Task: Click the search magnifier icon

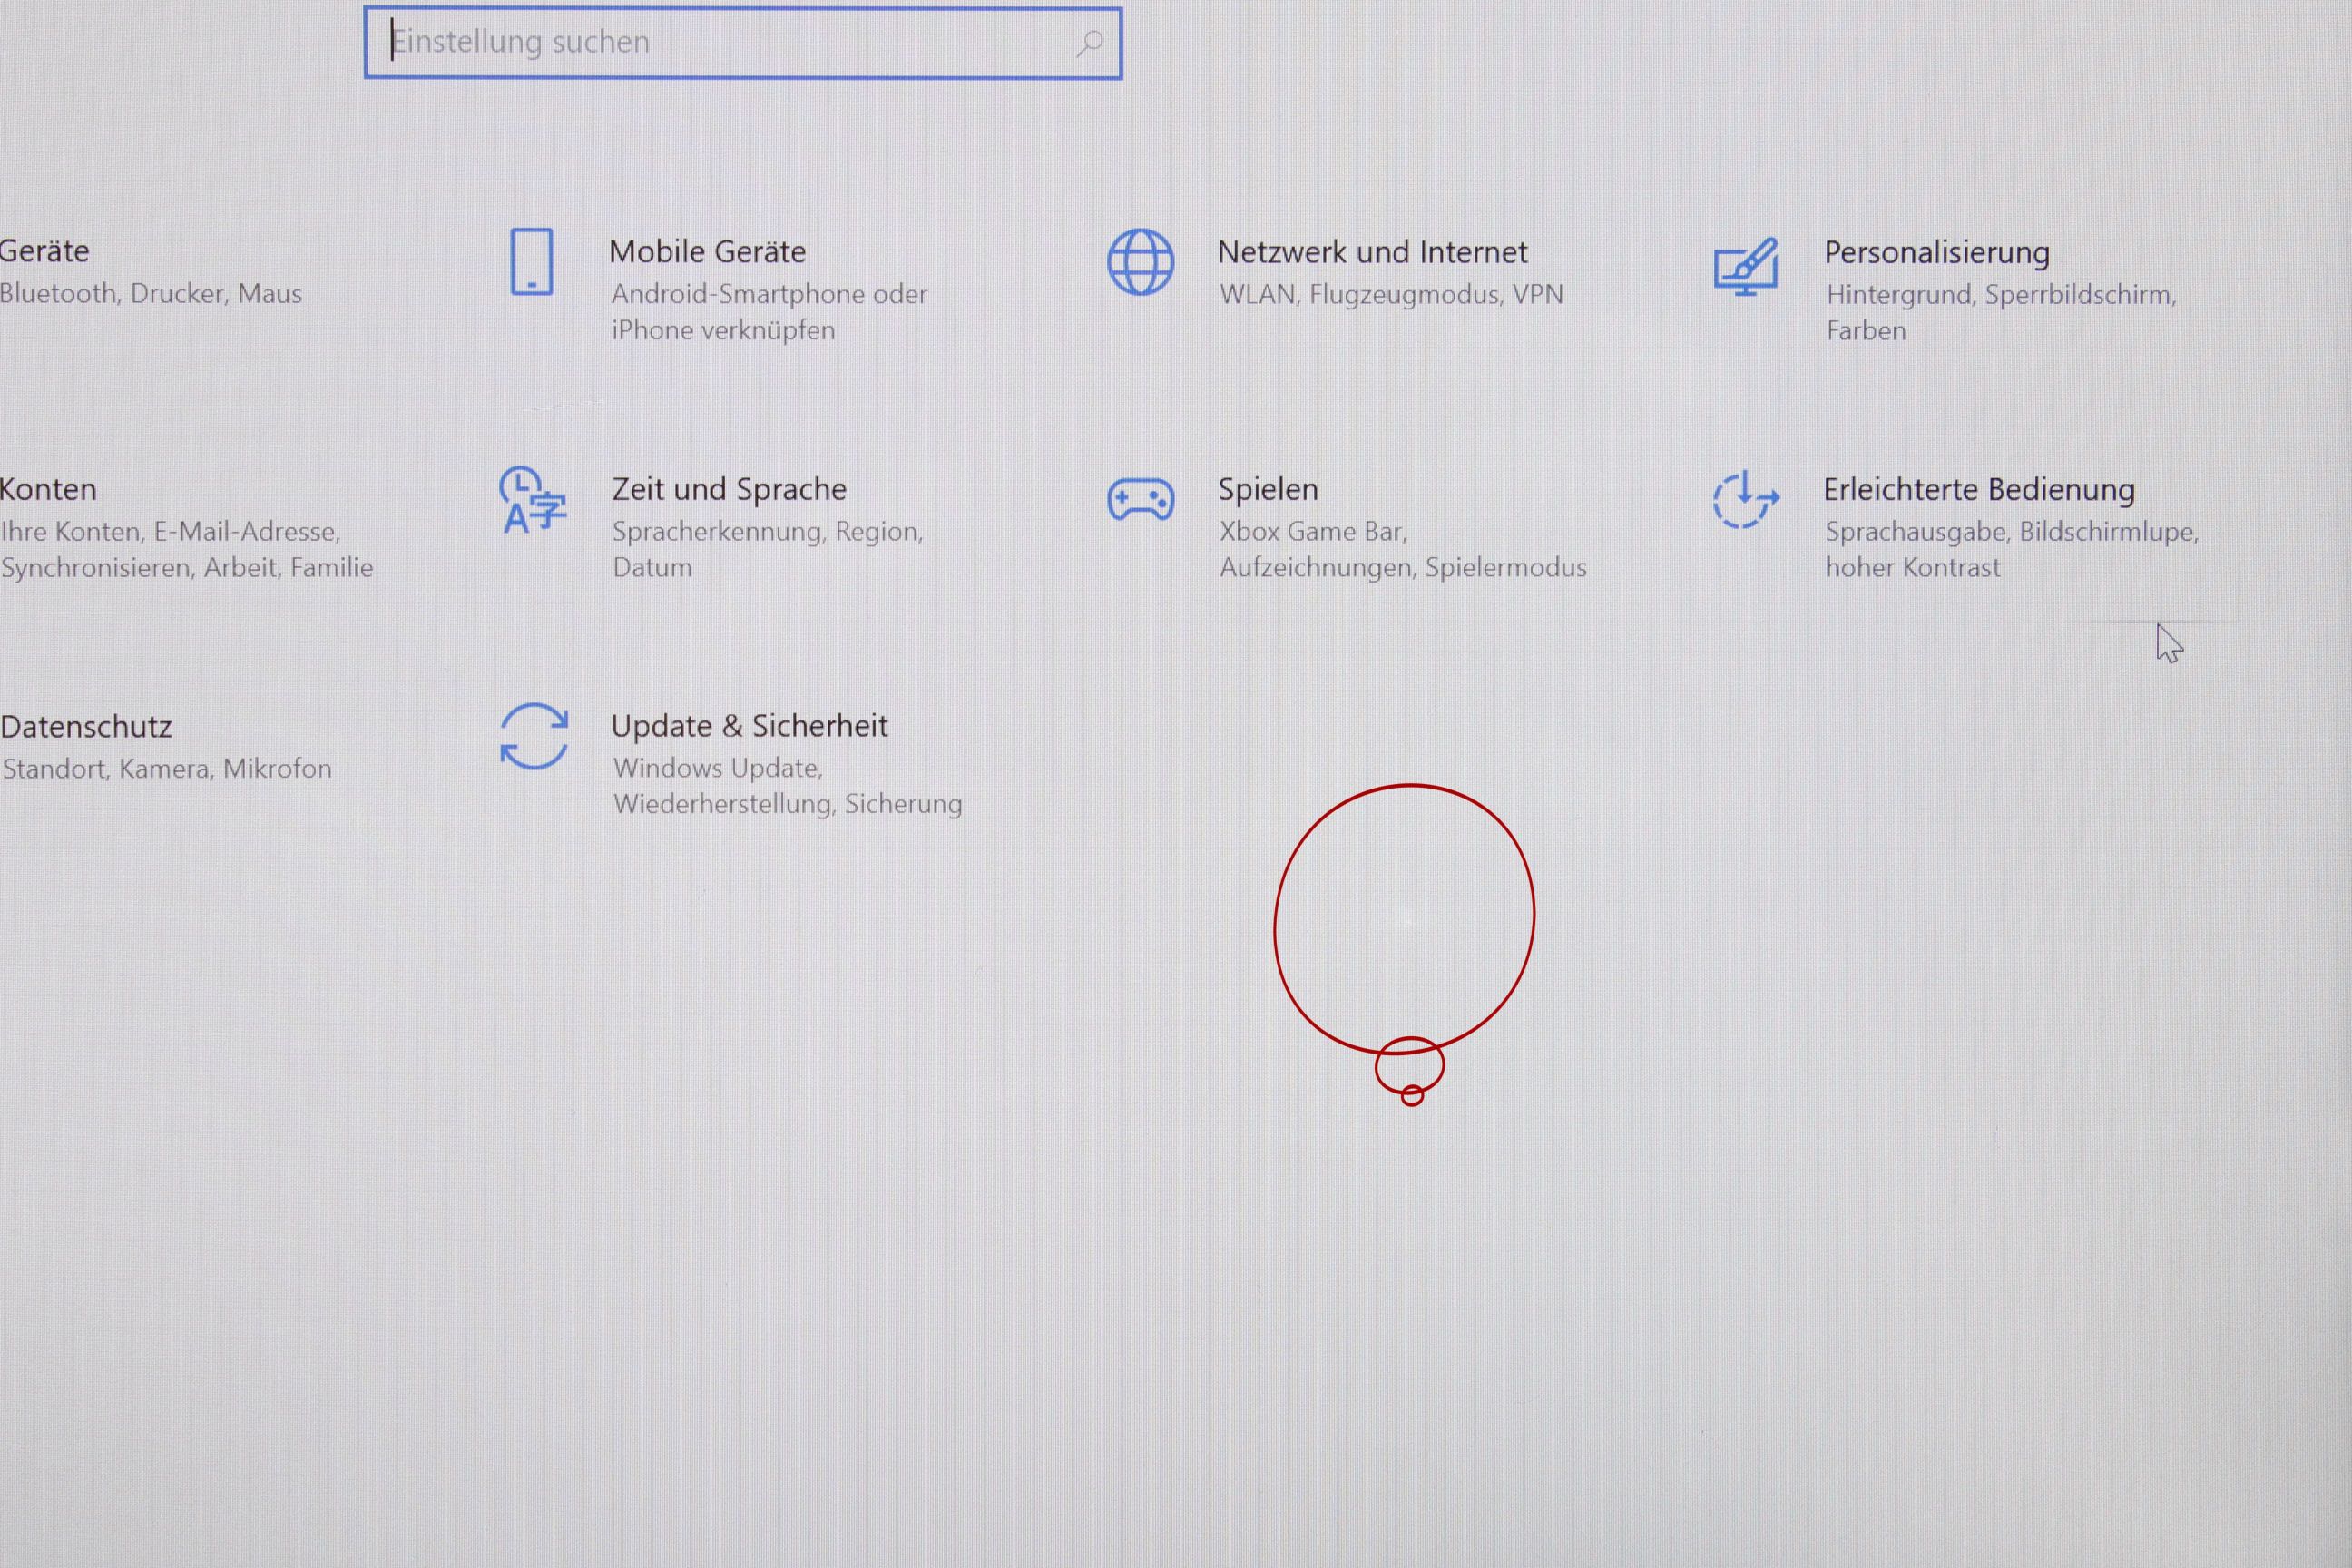Action: coord(1089,43)
